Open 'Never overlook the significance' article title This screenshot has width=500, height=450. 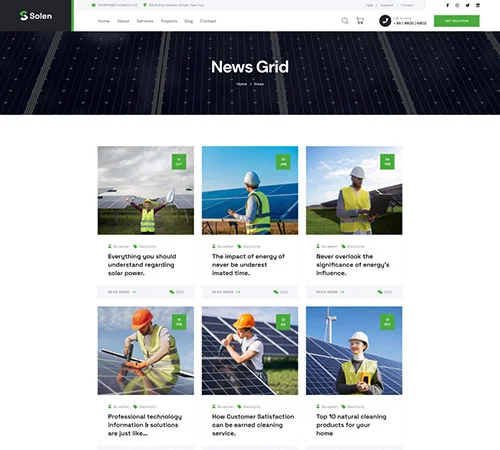point(353,265)
